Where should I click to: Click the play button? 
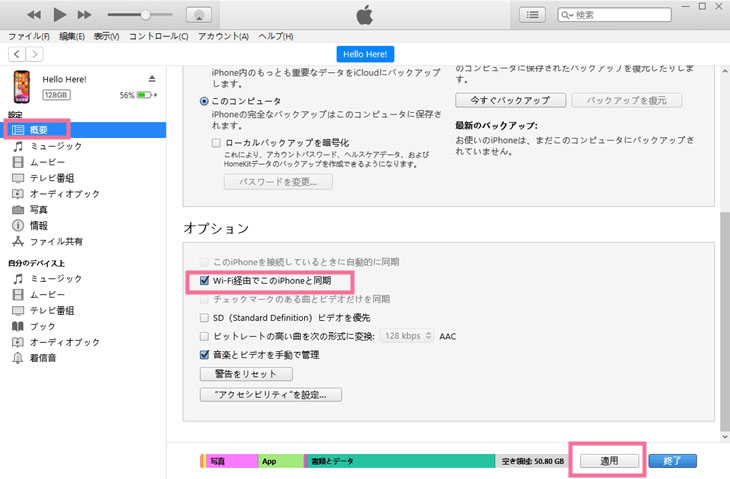tap(59, 15)
